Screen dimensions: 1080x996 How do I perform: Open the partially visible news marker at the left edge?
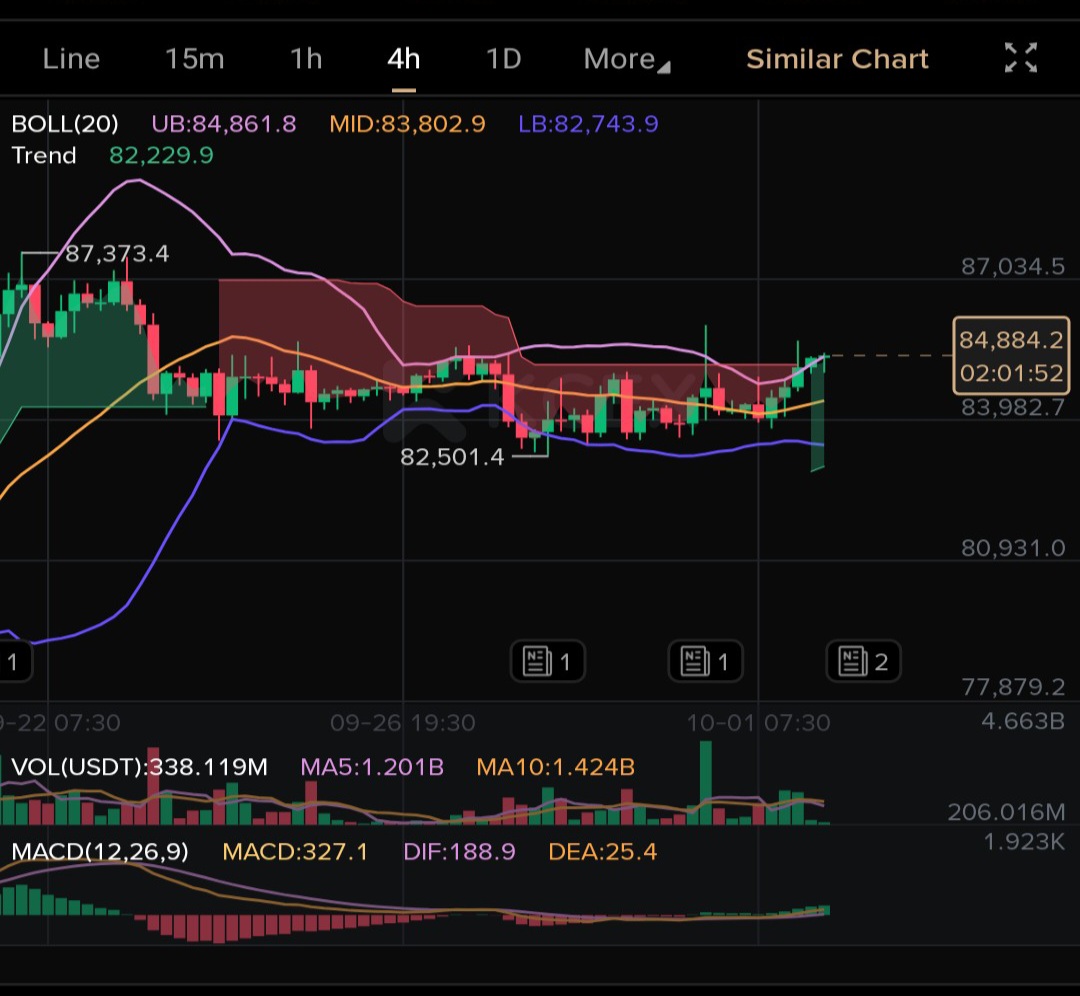pyautogui.click(x=15, y=661)
